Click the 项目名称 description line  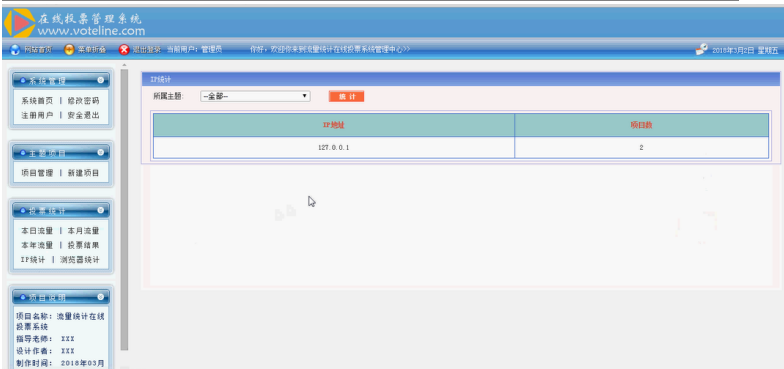(x=60, y=322)
